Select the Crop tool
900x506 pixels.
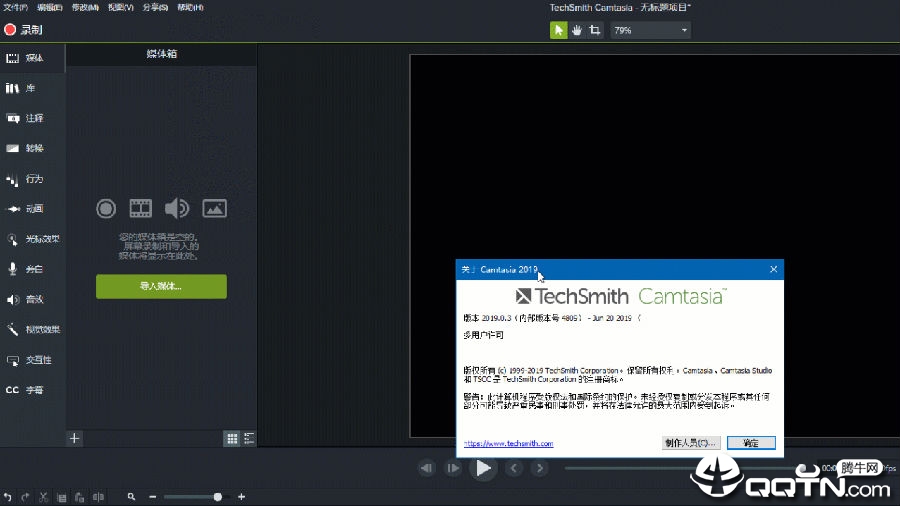point(595,30)
